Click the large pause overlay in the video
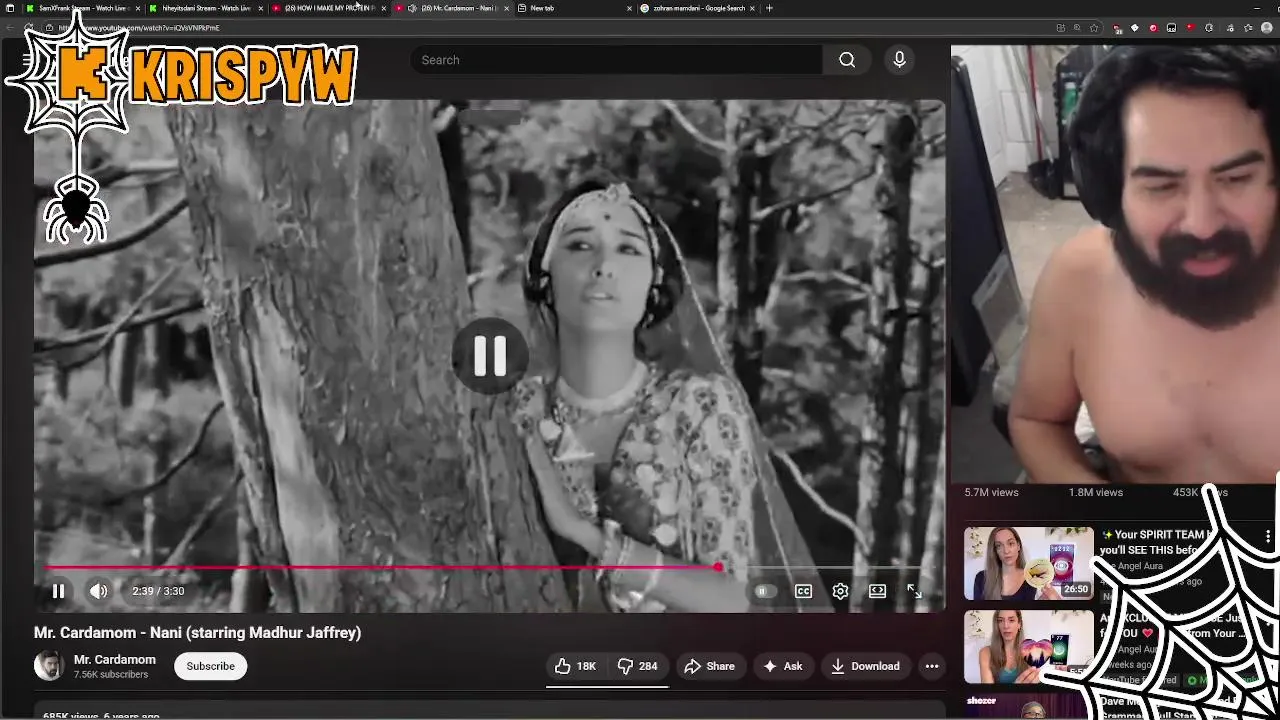Screen dimensions: 1280x720 pyautogui.click(x=490, y=355)
